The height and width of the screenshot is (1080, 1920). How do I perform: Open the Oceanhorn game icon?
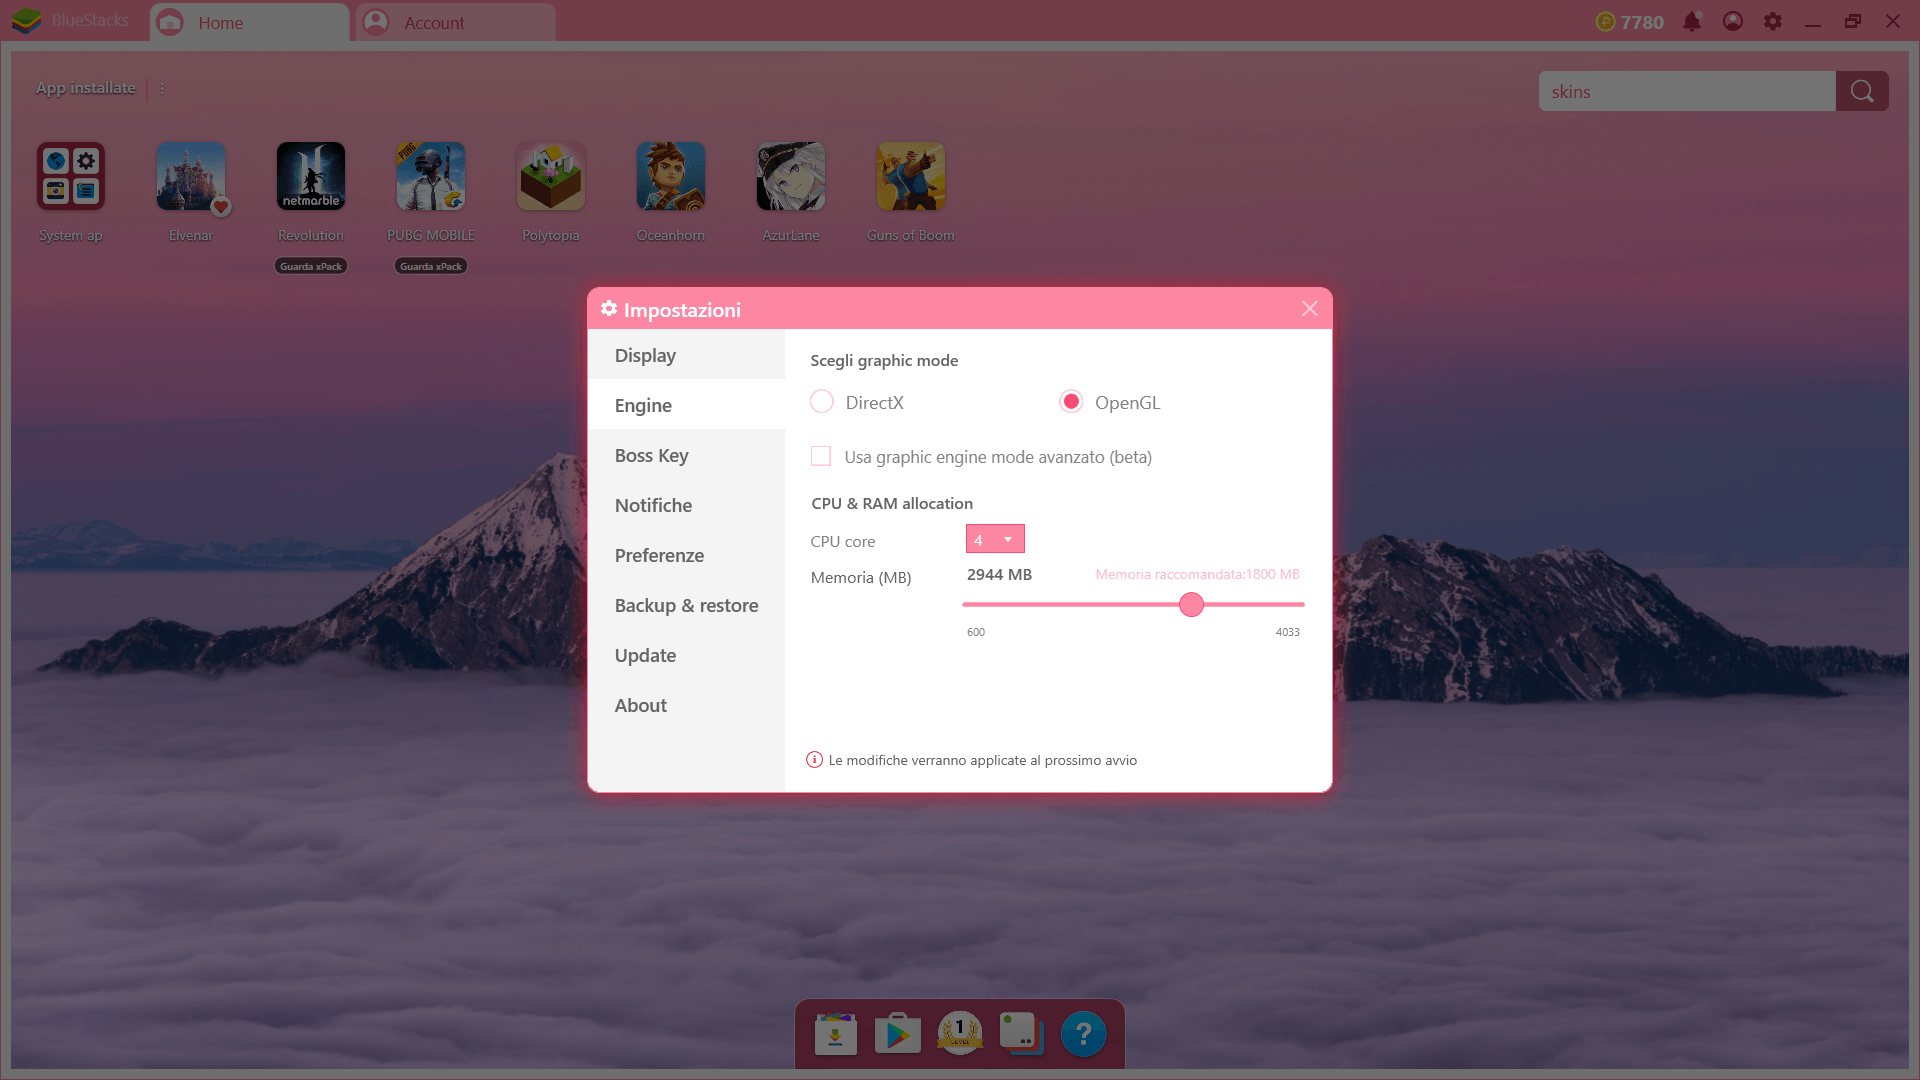point(671,176)
